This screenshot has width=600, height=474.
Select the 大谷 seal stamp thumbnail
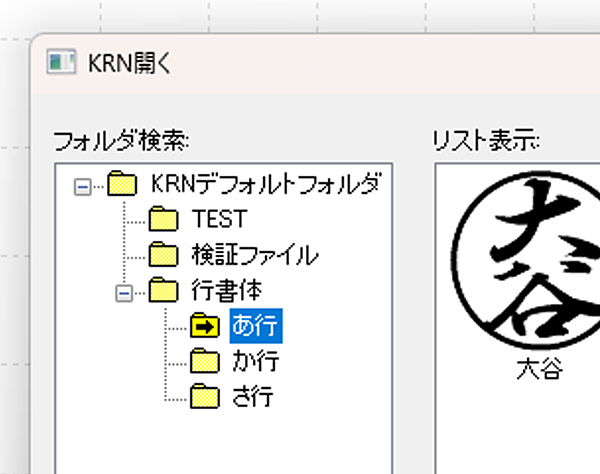point(526,260)
